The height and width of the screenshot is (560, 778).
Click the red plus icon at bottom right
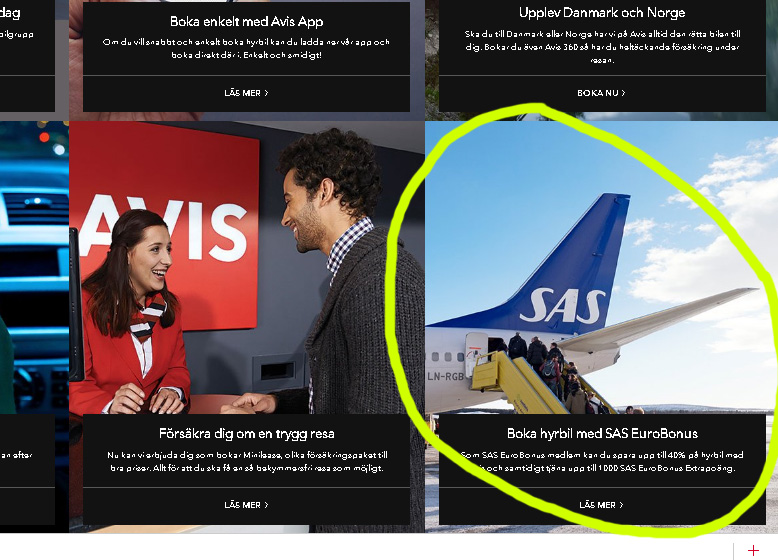(x=753, y=550)
